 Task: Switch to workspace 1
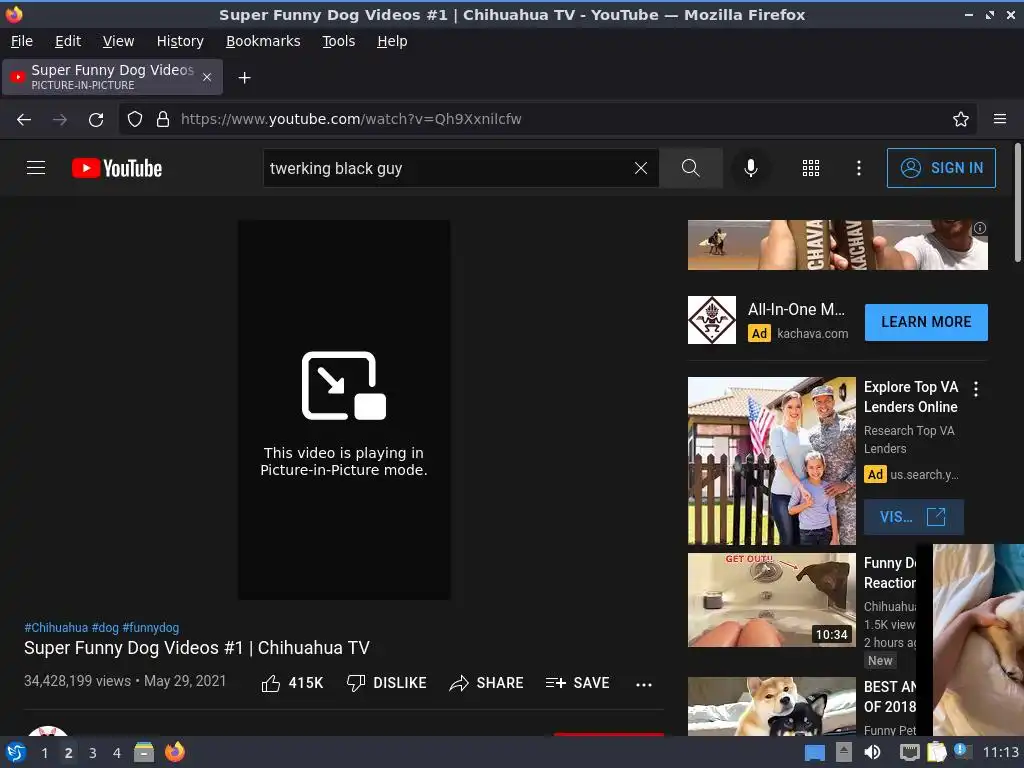point(44,753)
